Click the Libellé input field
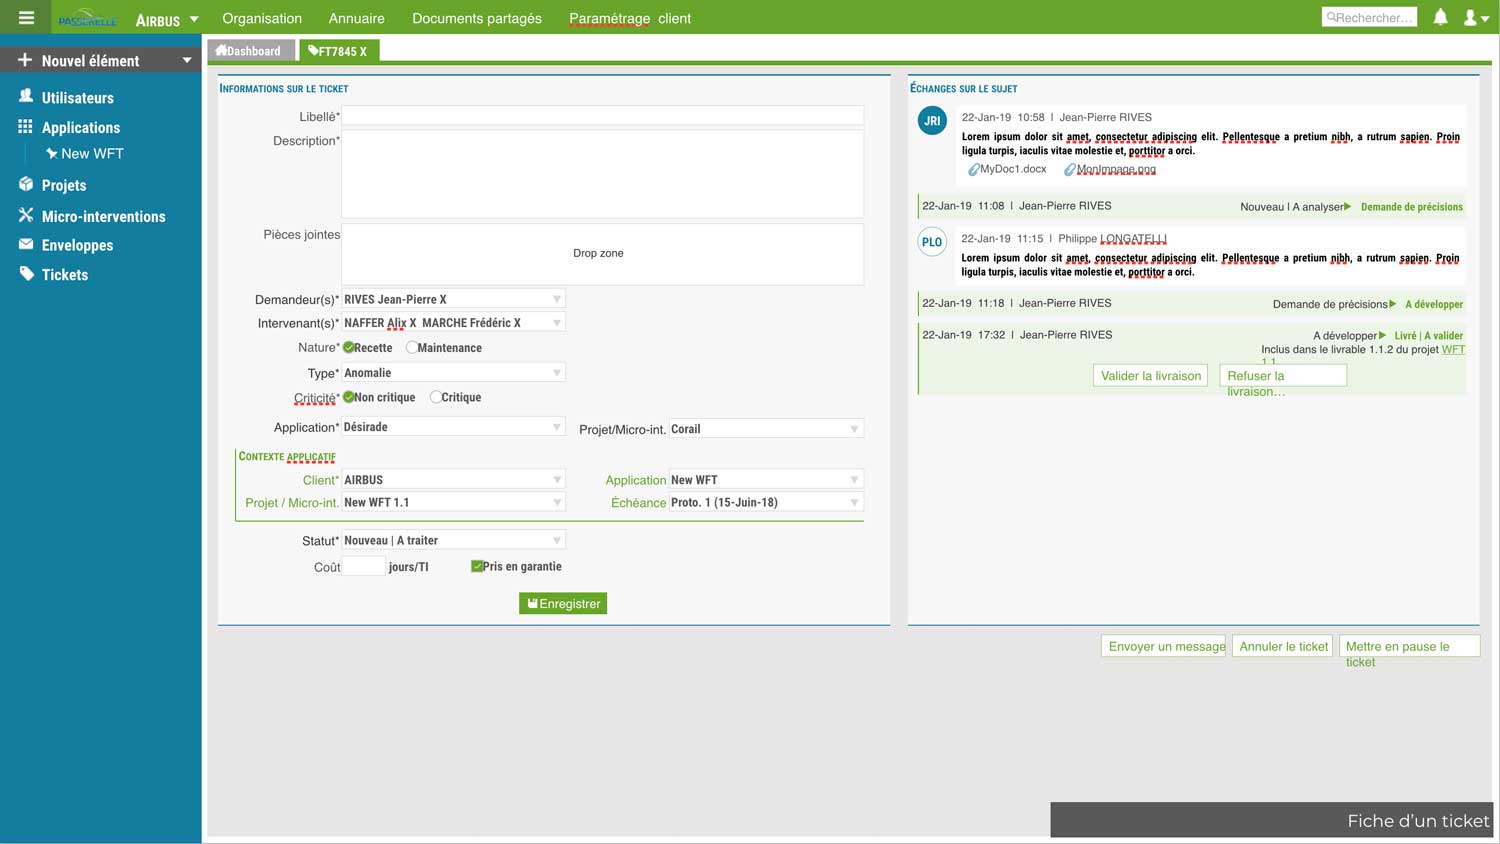The height and width of the screenshot is (844, 1500). (602, 115)
